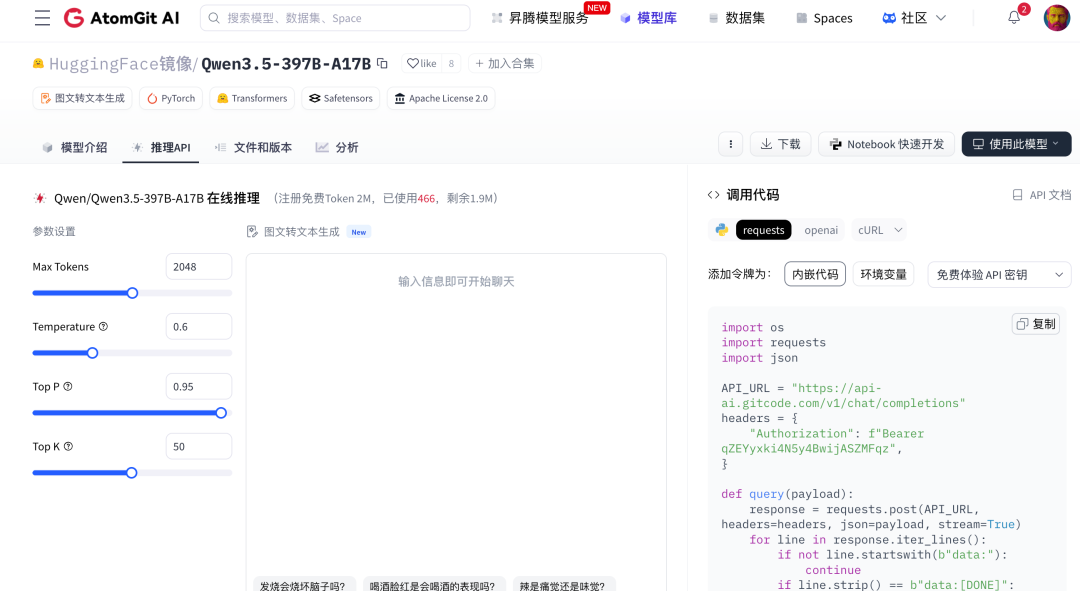Image resolution: width=1080 pixels, height=591 pixels.
Task: Switch to the 分析 tab
Action: (x=337, y=147)
